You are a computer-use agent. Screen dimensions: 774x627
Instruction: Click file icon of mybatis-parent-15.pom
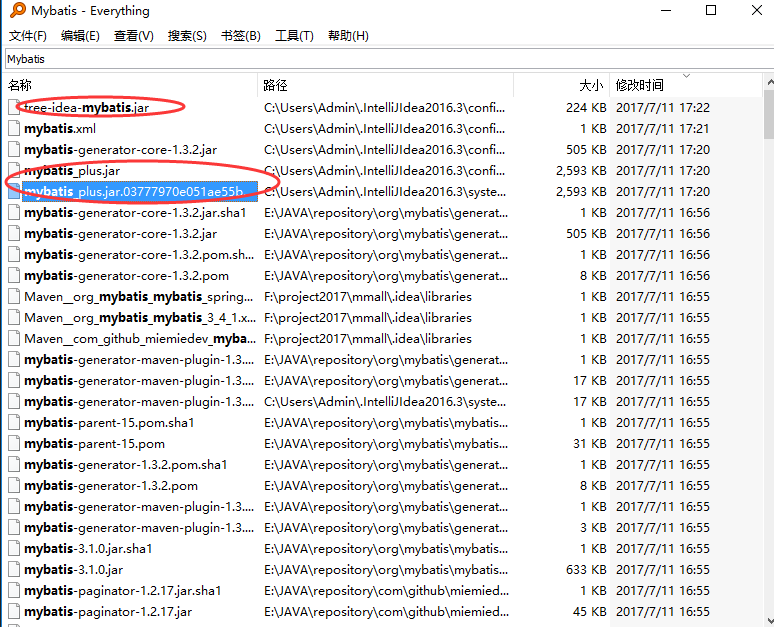pyautogui.click(x=14, y=444)
